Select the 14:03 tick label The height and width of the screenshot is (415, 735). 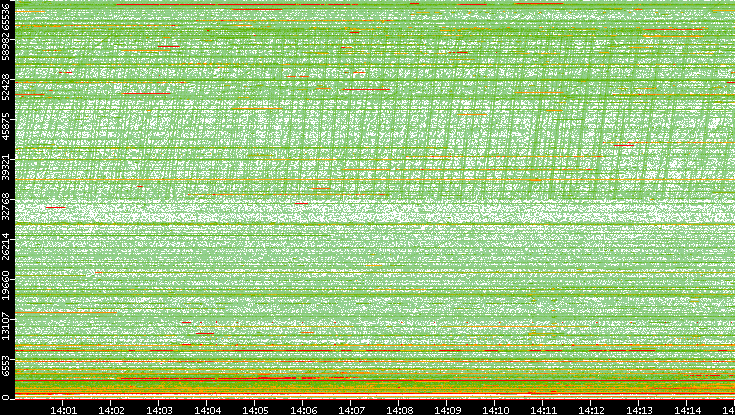[x=159, y=410]
